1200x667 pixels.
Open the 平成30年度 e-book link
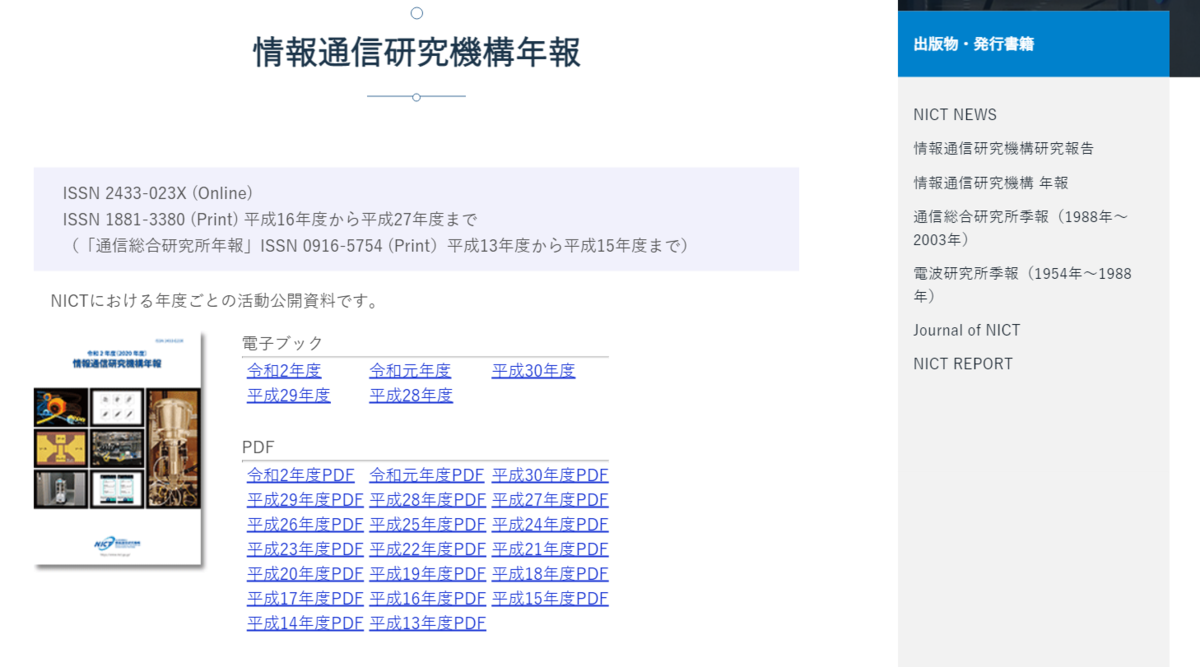click(533, 371)
